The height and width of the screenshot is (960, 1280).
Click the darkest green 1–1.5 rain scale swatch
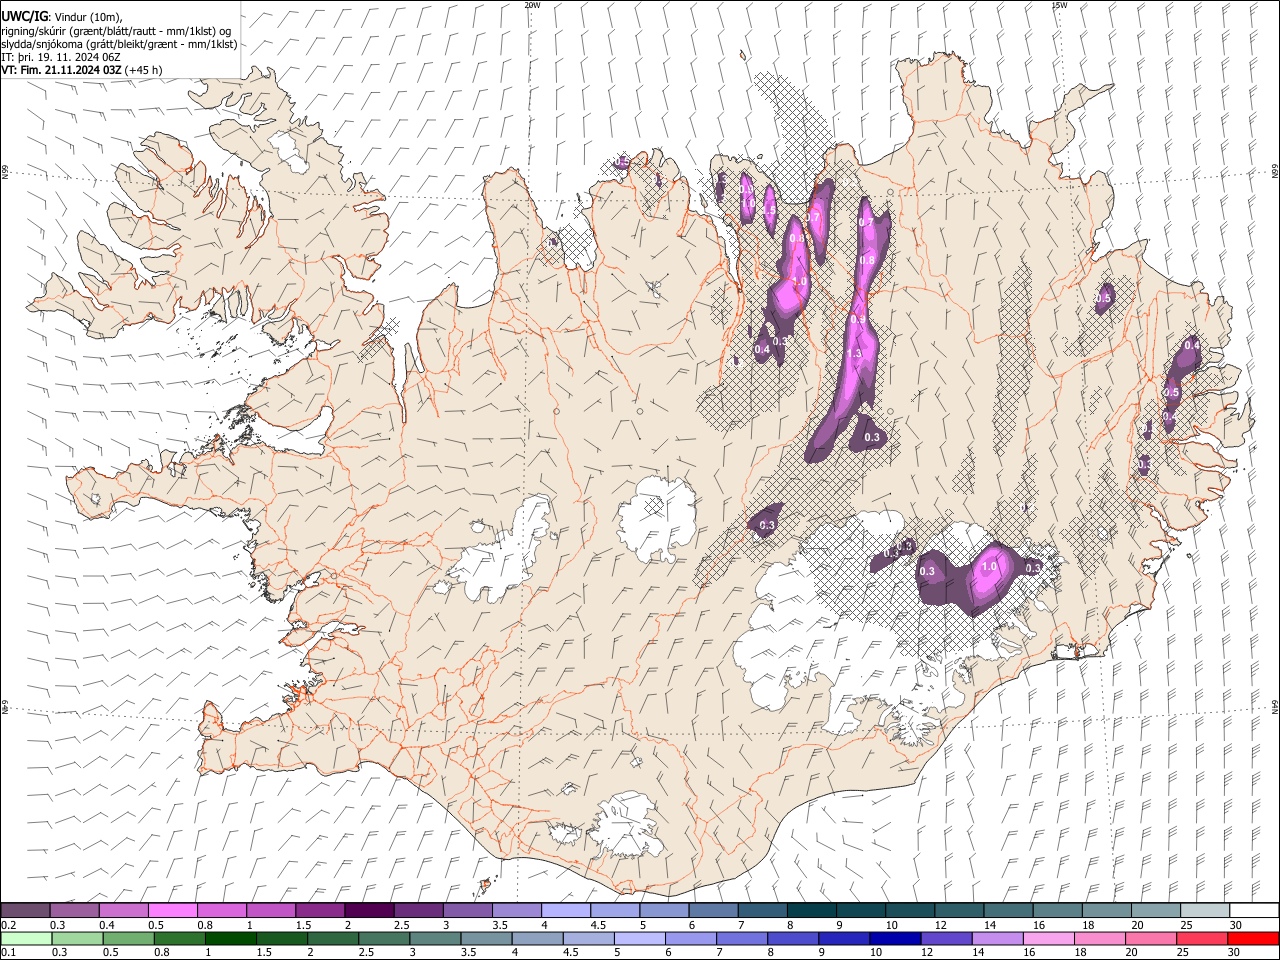pos(230,938)
